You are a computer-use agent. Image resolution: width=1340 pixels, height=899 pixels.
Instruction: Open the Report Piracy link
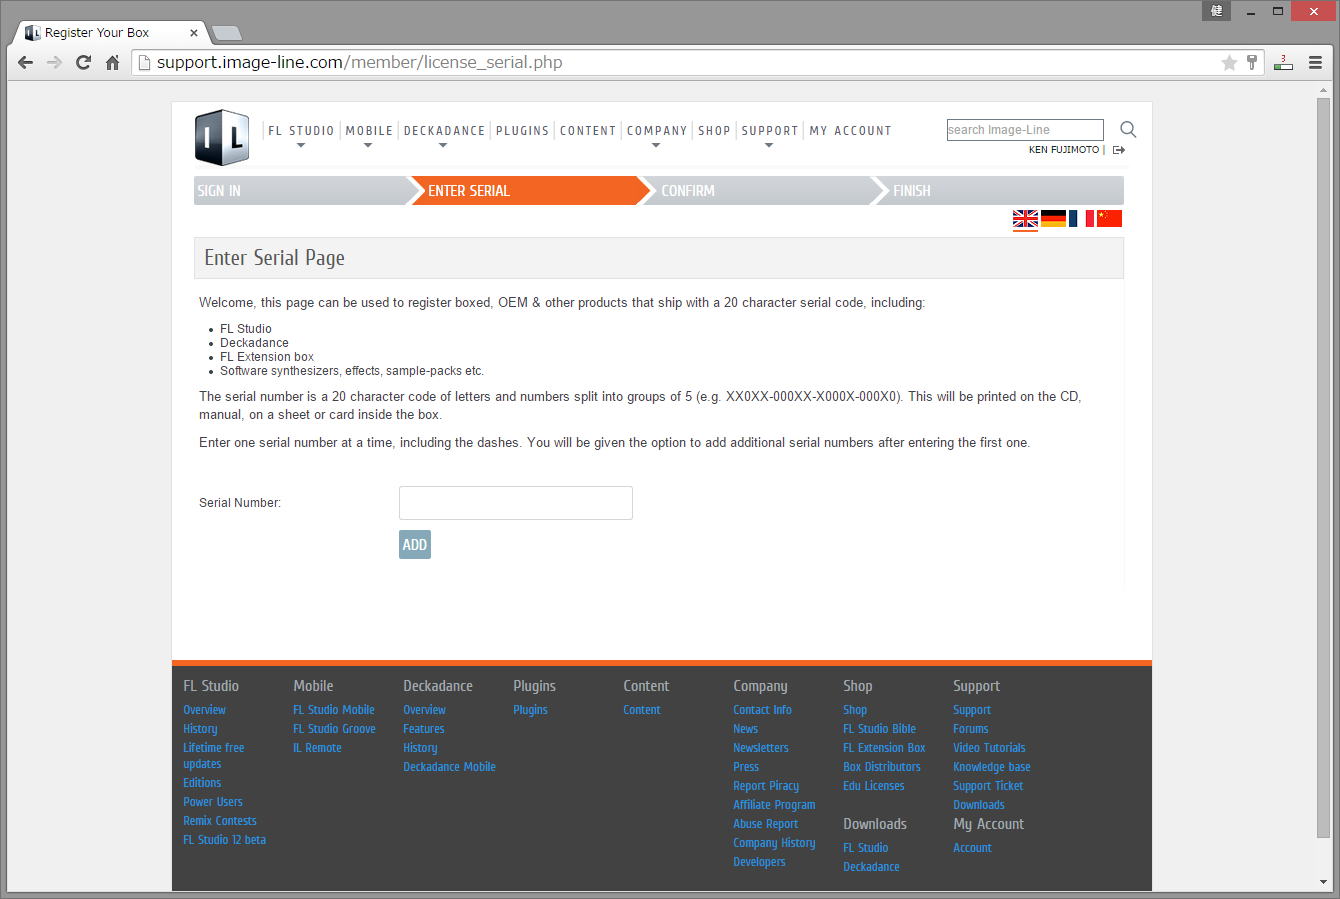(766, 786)
